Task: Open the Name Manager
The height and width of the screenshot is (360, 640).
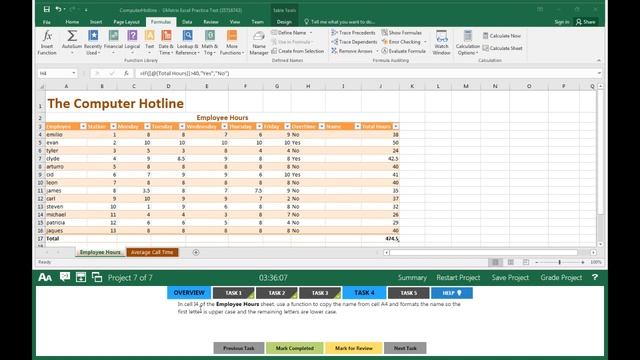Action: [259, 42]
